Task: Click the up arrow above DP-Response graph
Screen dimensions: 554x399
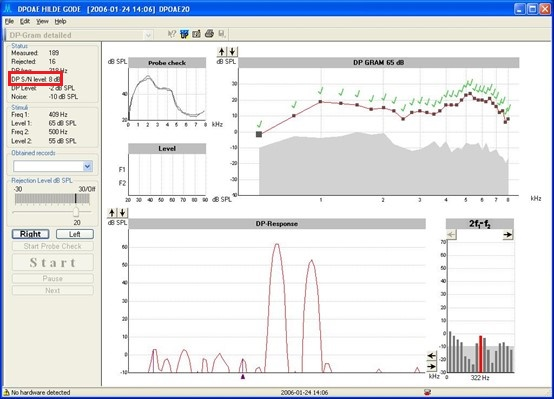Action: coord(112,213)
